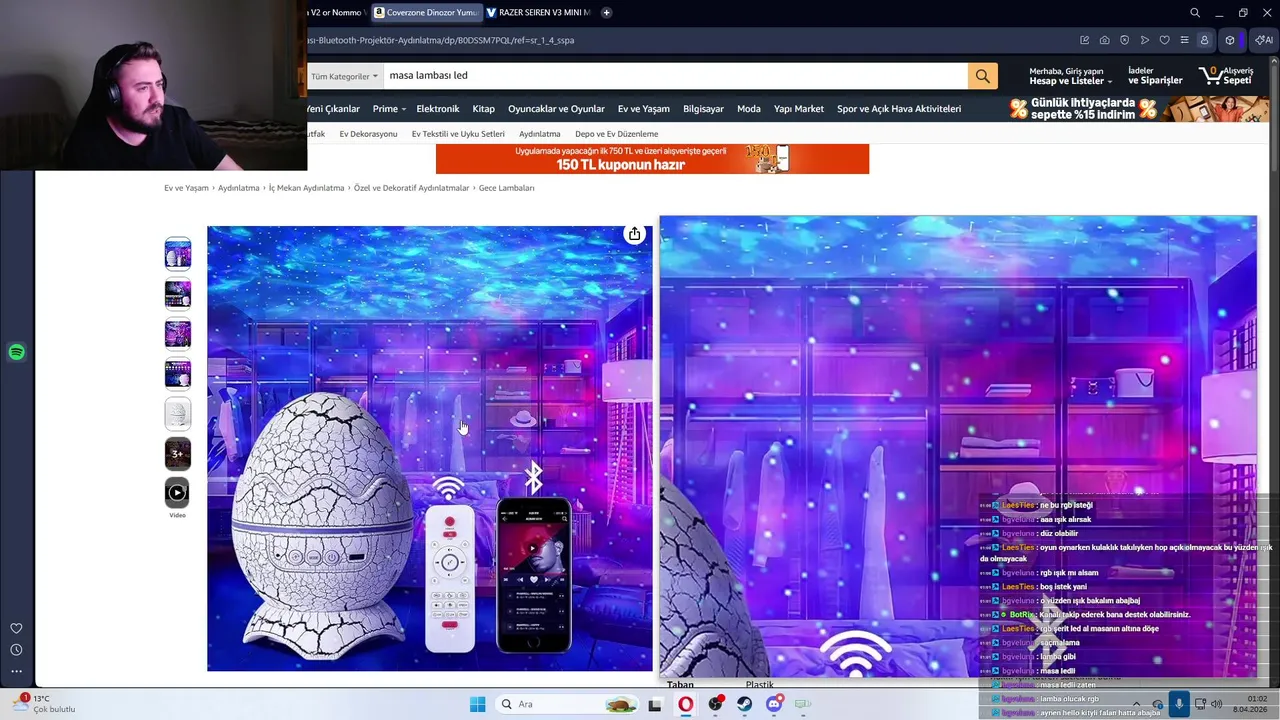Open Steam from the taskbar

[745, 704]
